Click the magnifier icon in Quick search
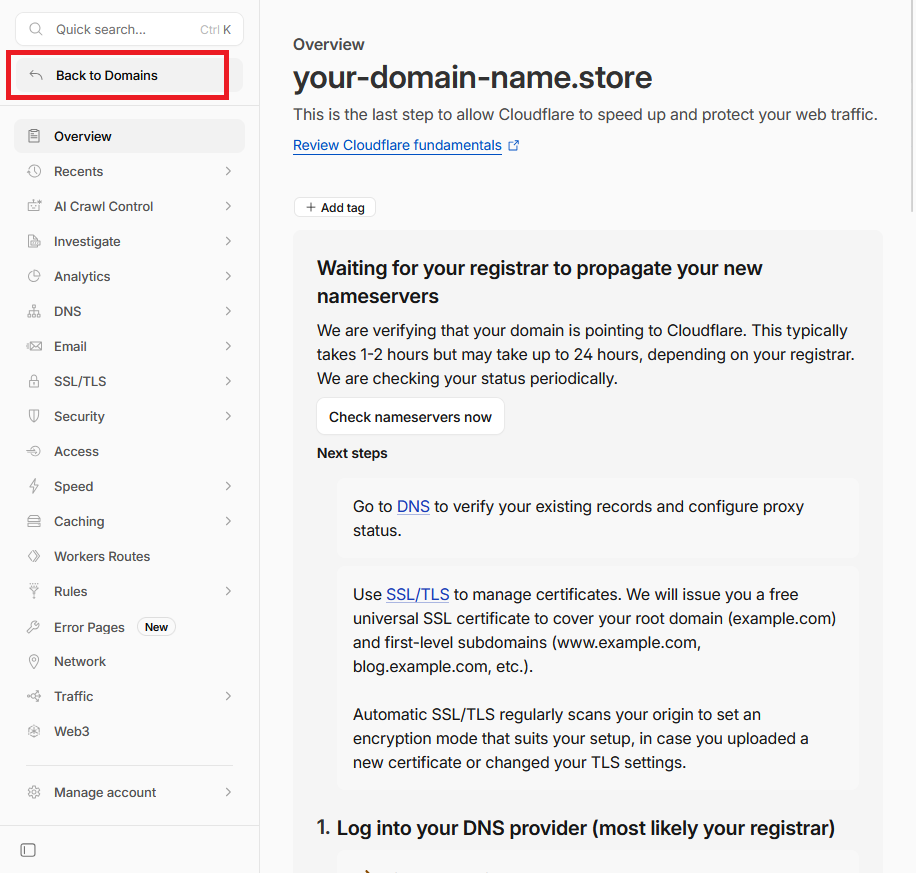Screen dimensions: 916x873 click(x=36, y=29)
